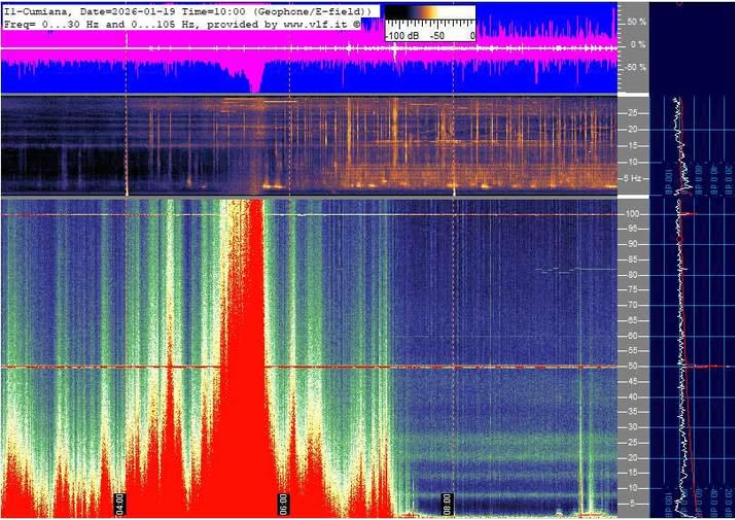Click the I1-Cumiana date title line
Image resolution: width=735 pixels, height=520 pixels.
(x=188, y=9)
